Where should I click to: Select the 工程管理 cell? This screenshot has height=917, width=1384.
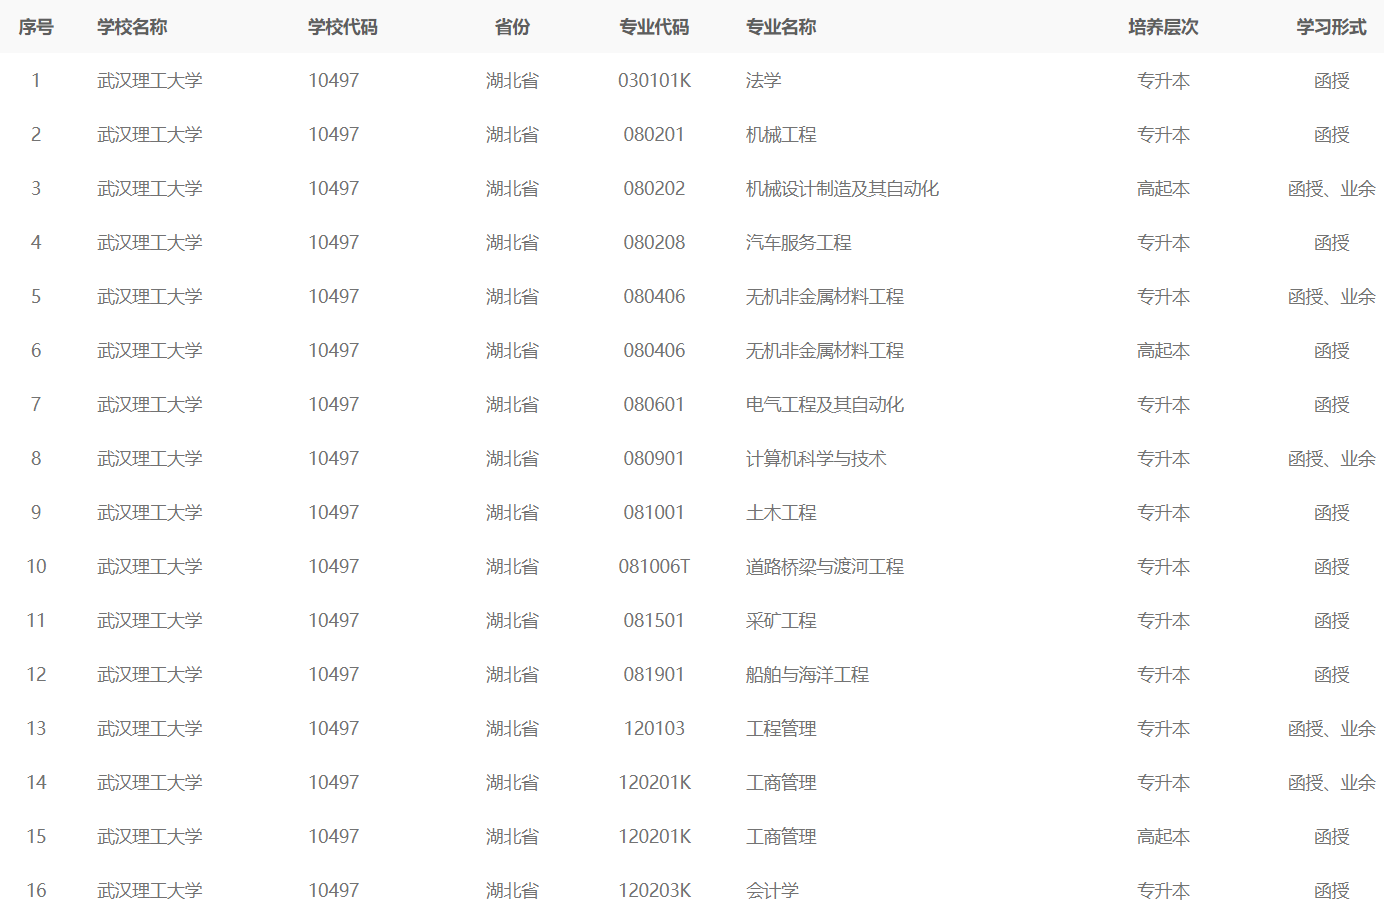pos(781,729)
